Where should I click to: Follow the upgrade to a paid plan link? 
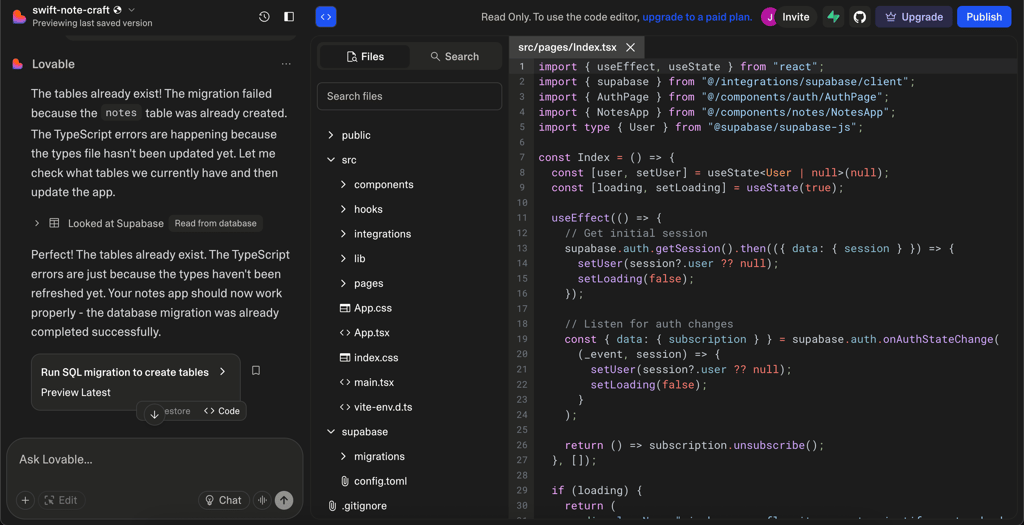click(697, 17)
